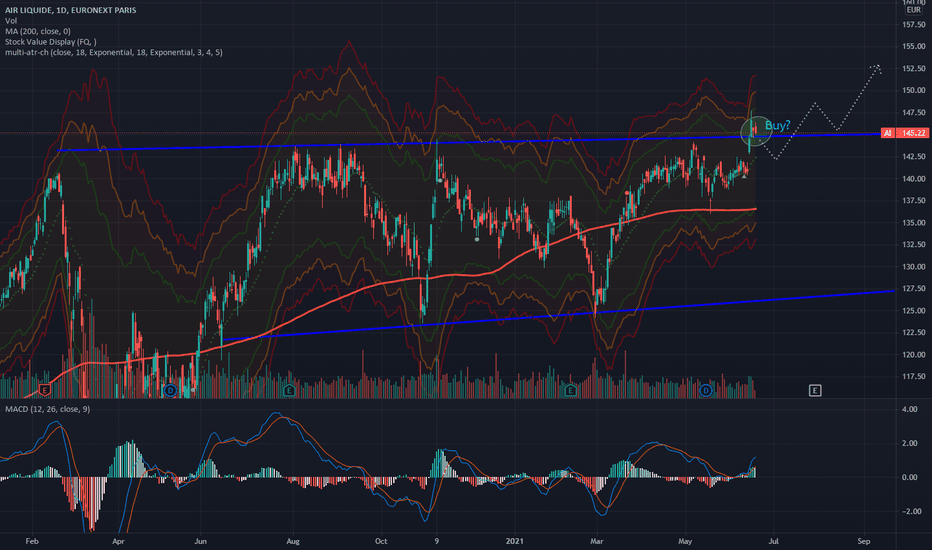Click the Oct date label on the time axis
932x550 pixels.
[381, 541]
